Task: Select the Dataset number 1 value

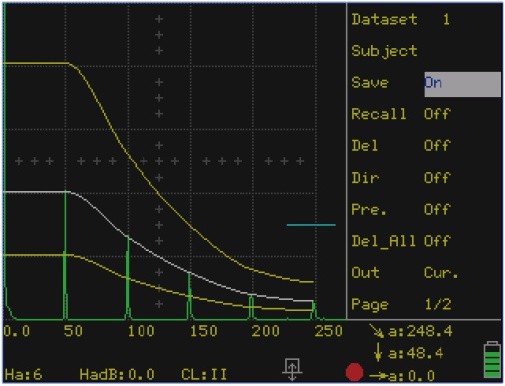Action: tap(446, 20)
